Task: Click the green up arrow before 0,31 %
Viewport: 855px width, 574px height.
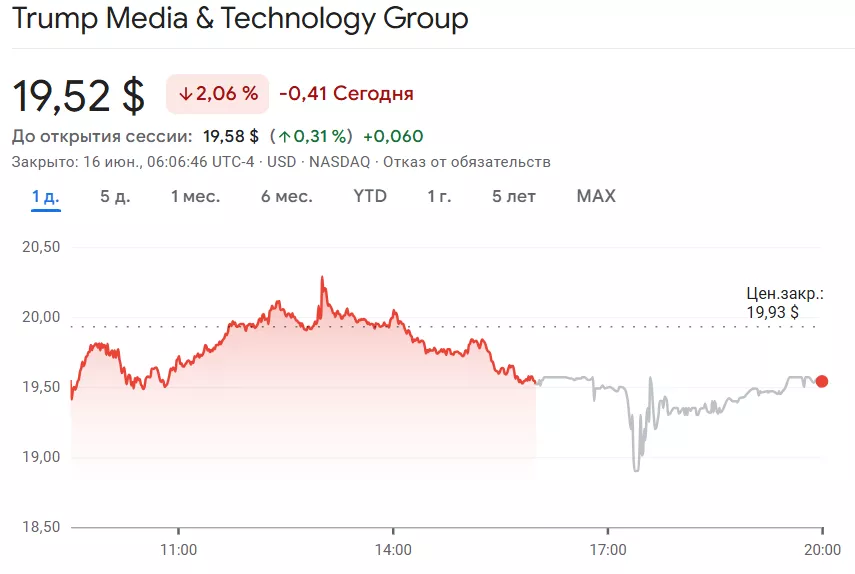Action: coord(285,136)
